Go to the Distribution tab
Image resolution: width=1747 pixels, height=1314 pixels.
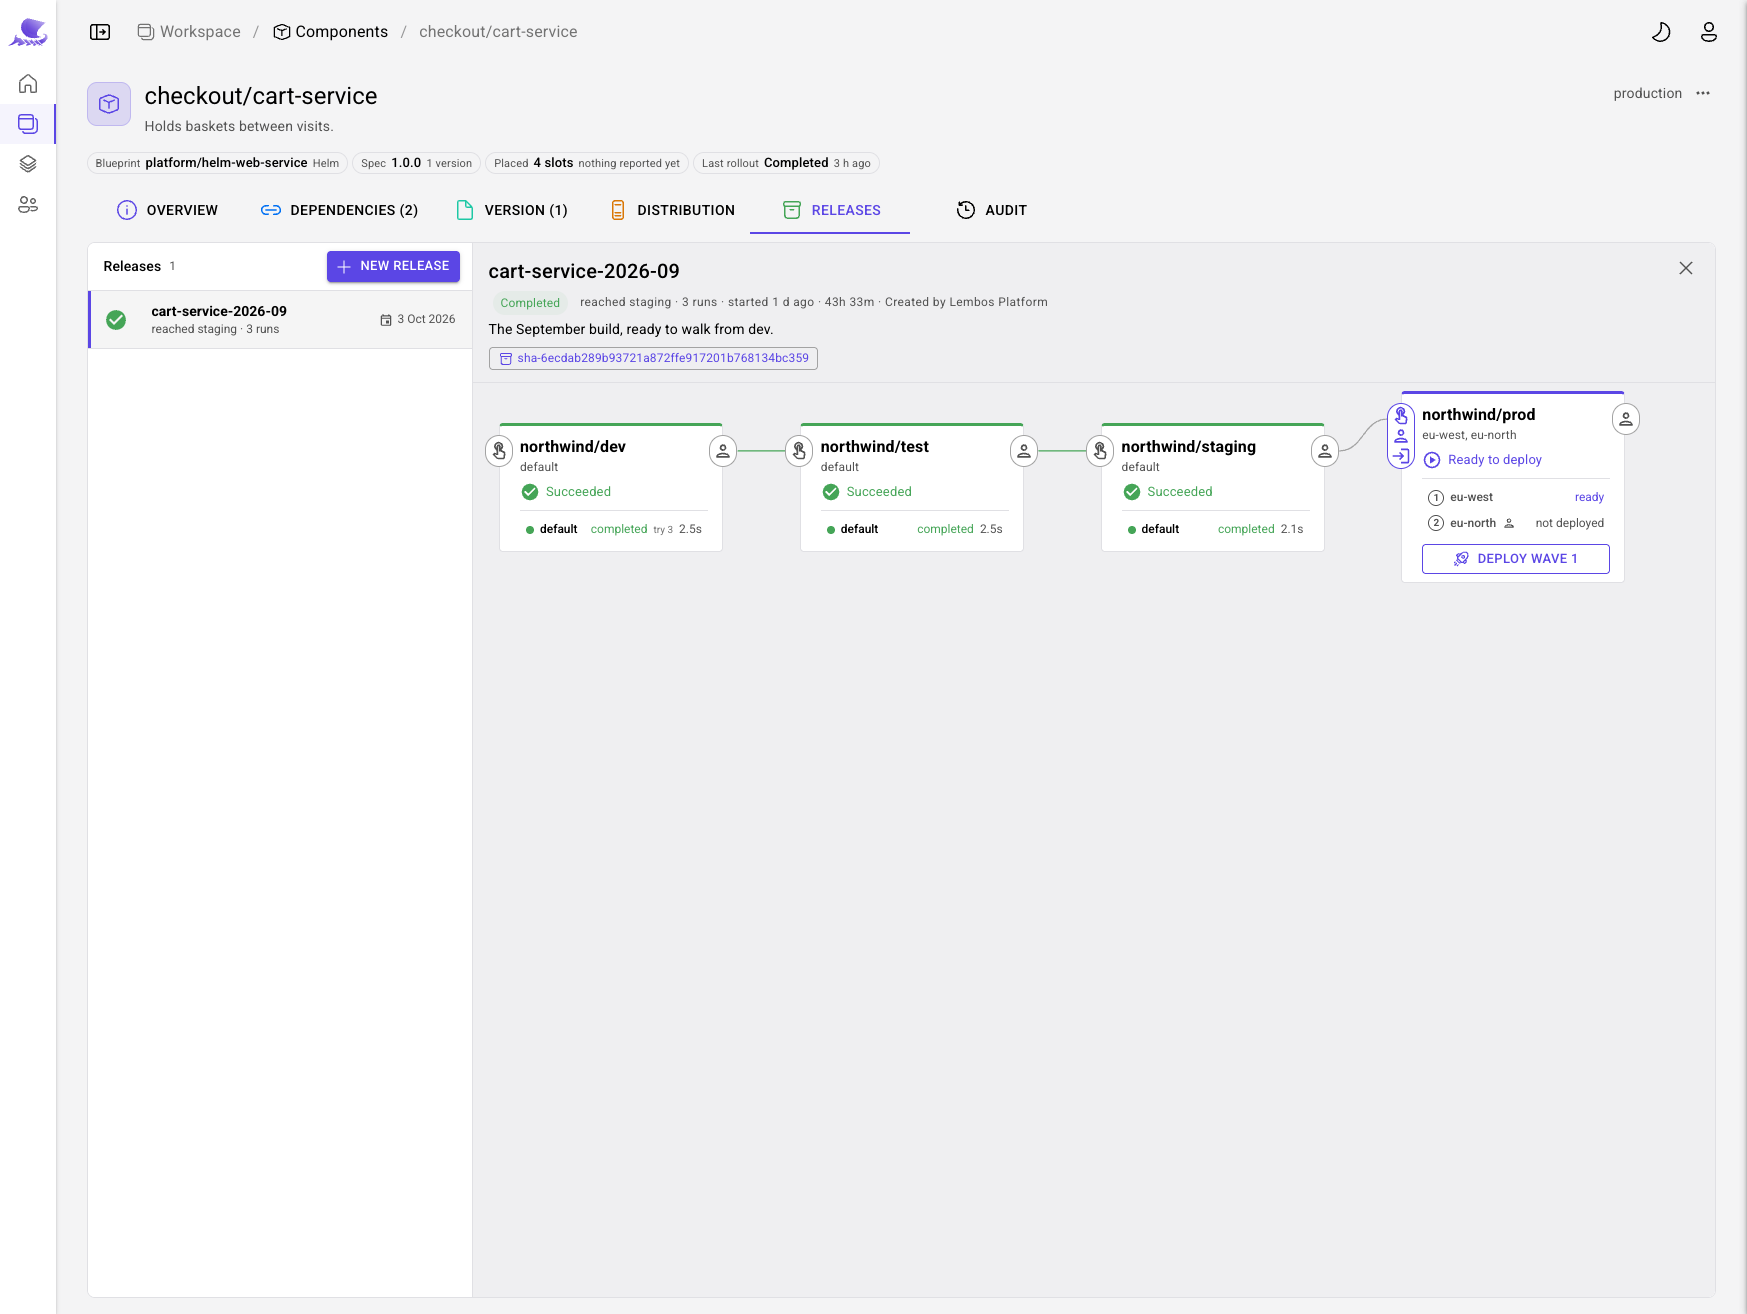point(672,210)
